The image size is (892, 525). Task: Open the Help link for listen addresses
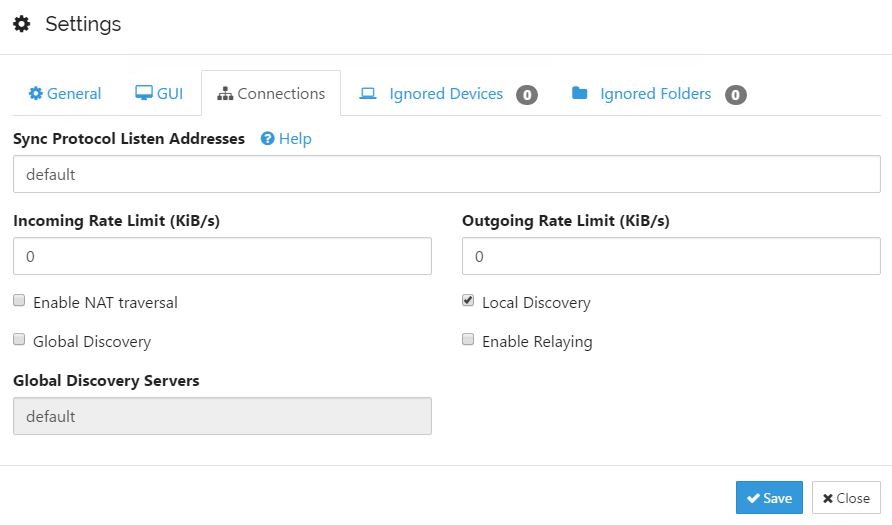pyautogui.click(x=295, y=139)
